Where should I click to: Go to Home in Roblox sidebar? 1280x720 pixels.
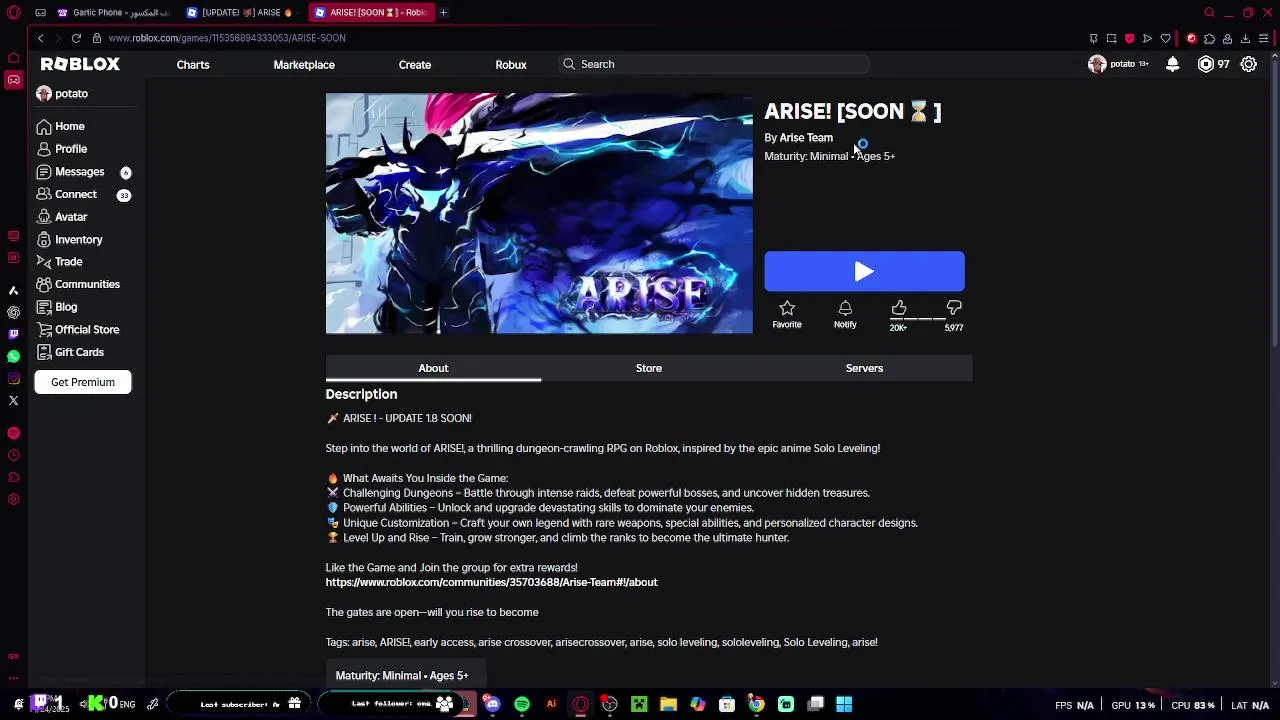(x=60, y=126)
